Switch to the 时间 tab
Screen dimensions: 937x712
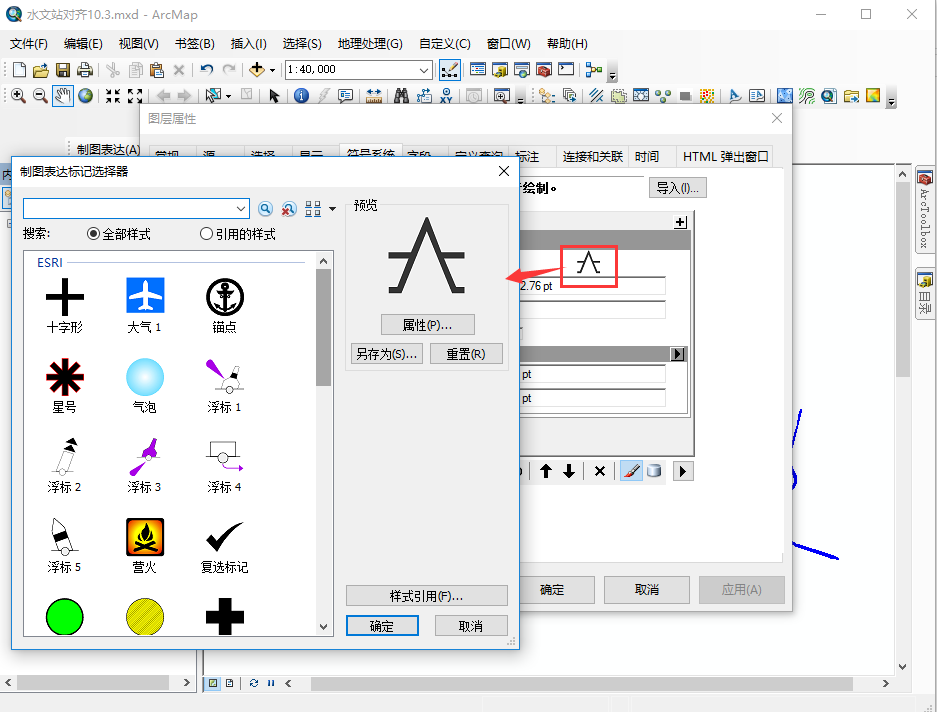647,157
